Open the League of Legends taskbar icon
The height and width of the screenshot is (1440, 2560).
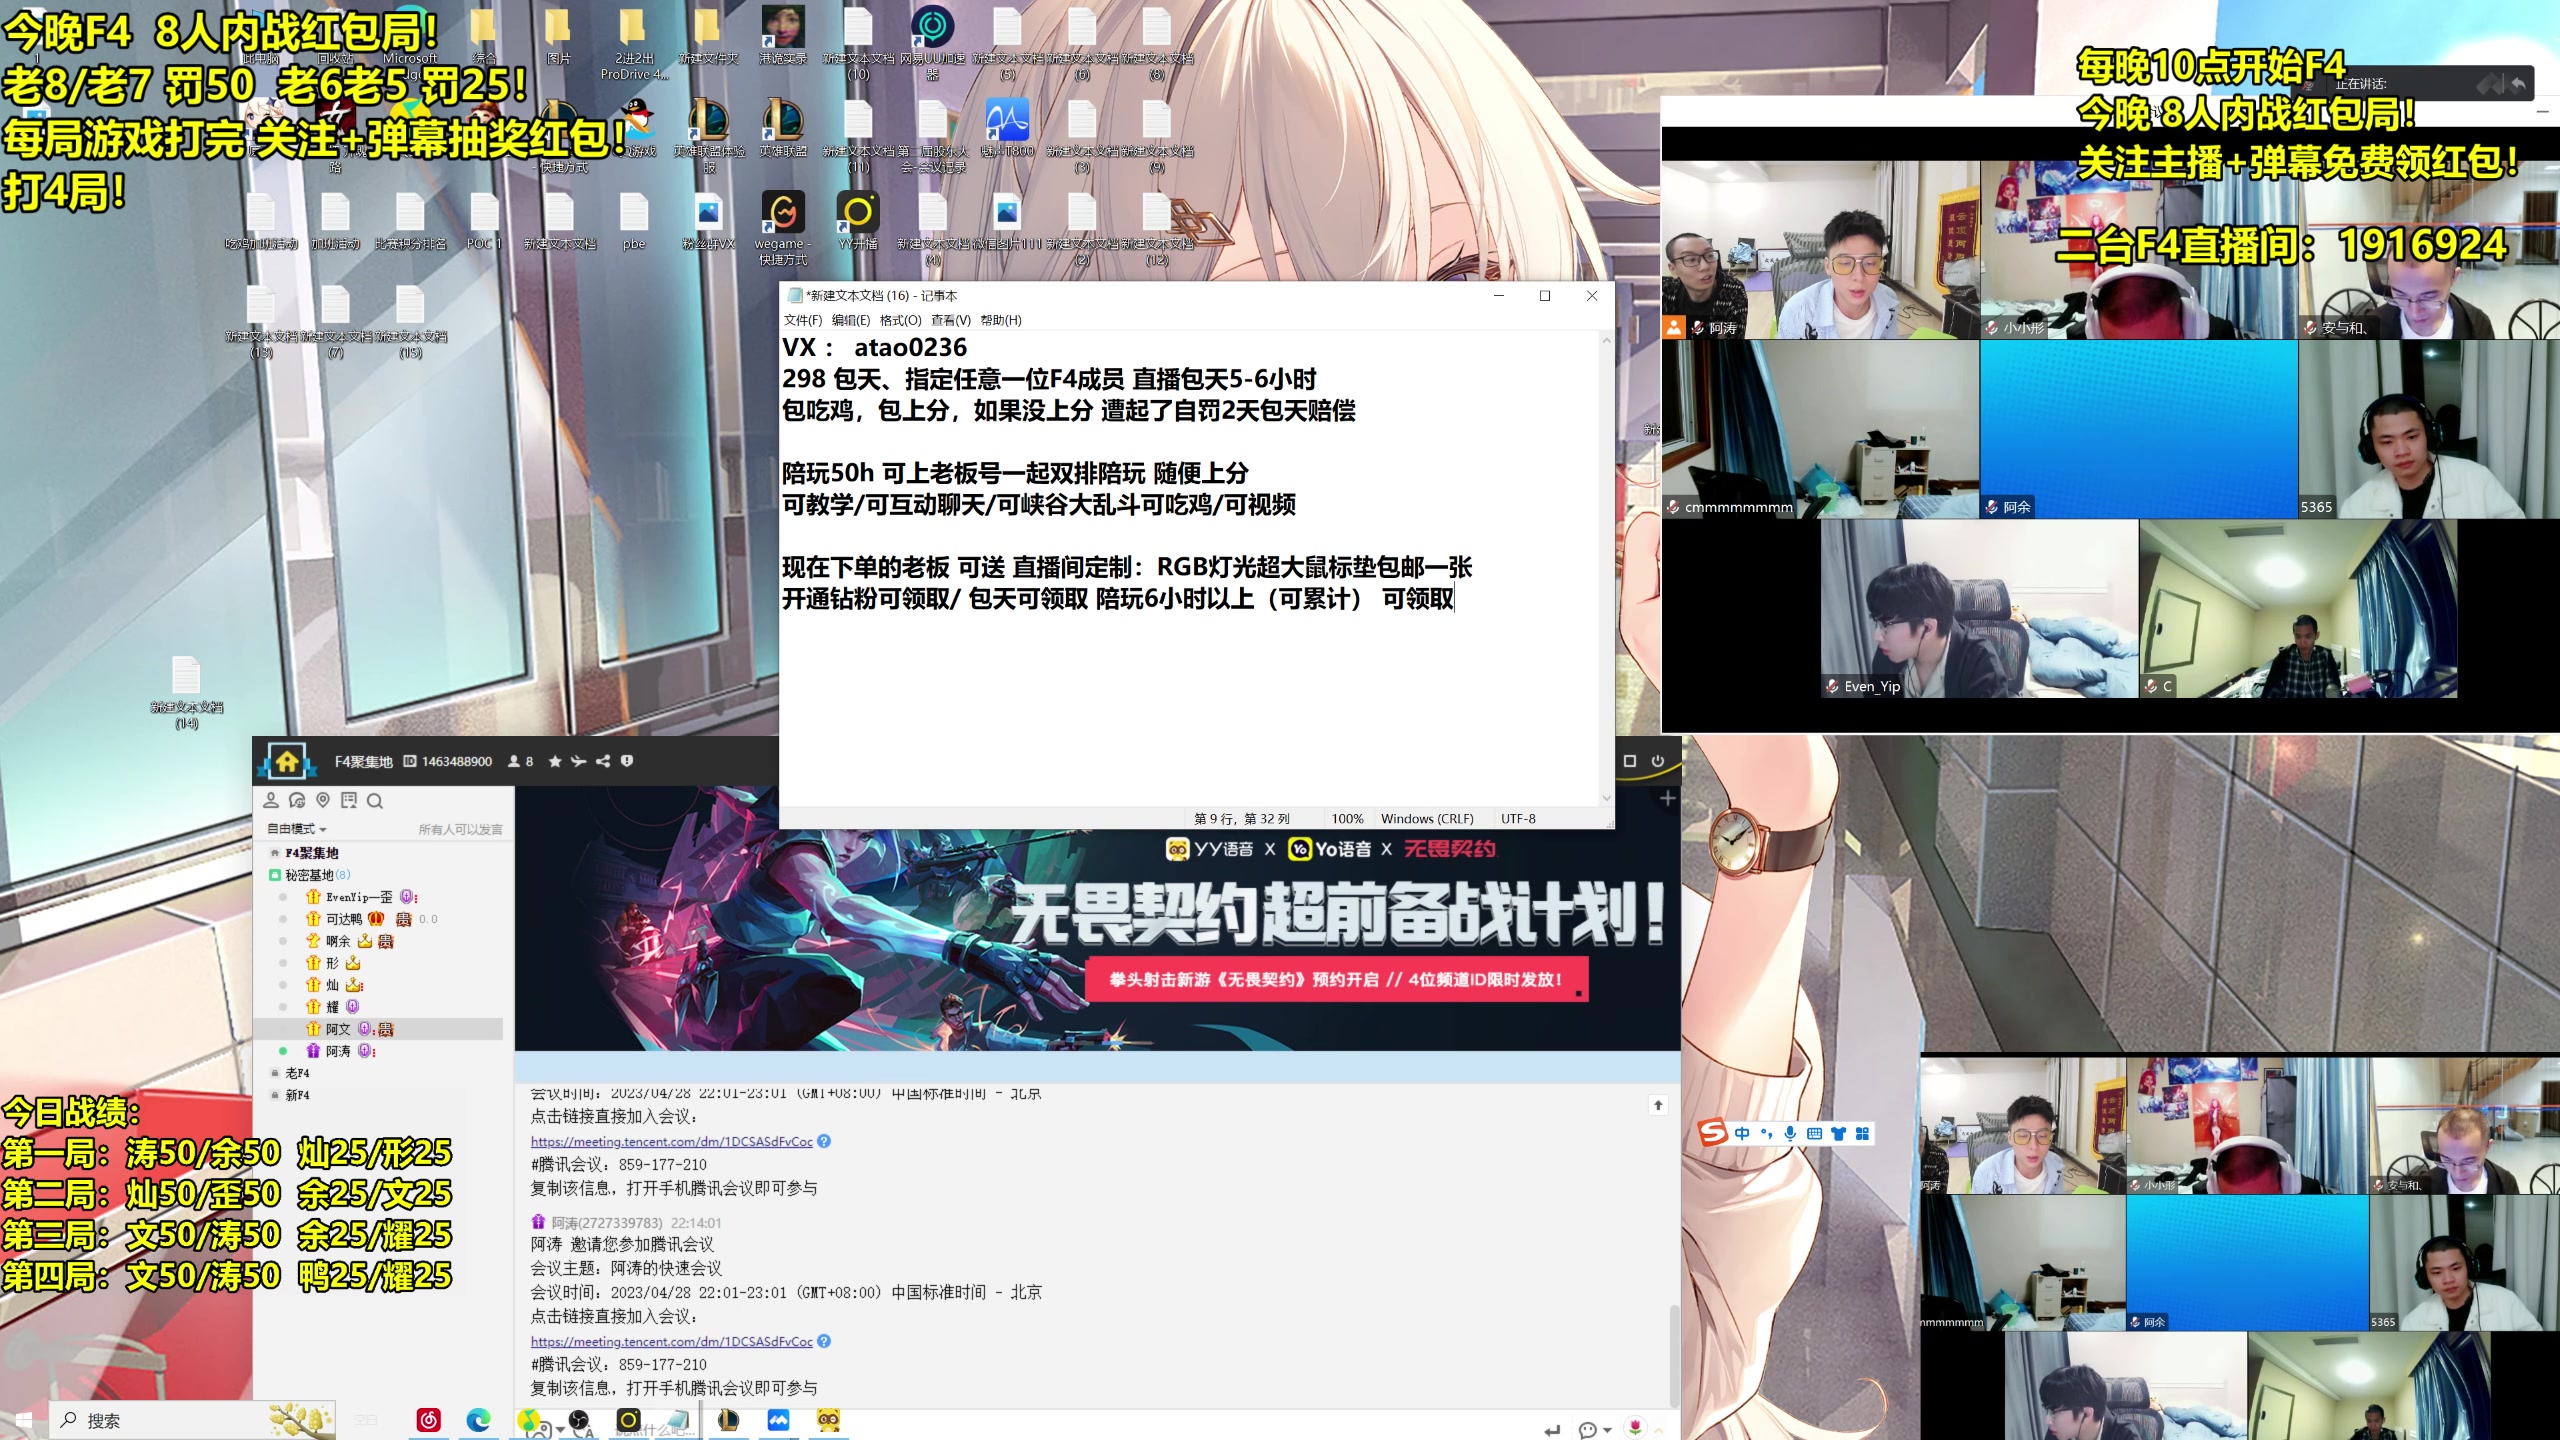click(x=728, y=1420)
